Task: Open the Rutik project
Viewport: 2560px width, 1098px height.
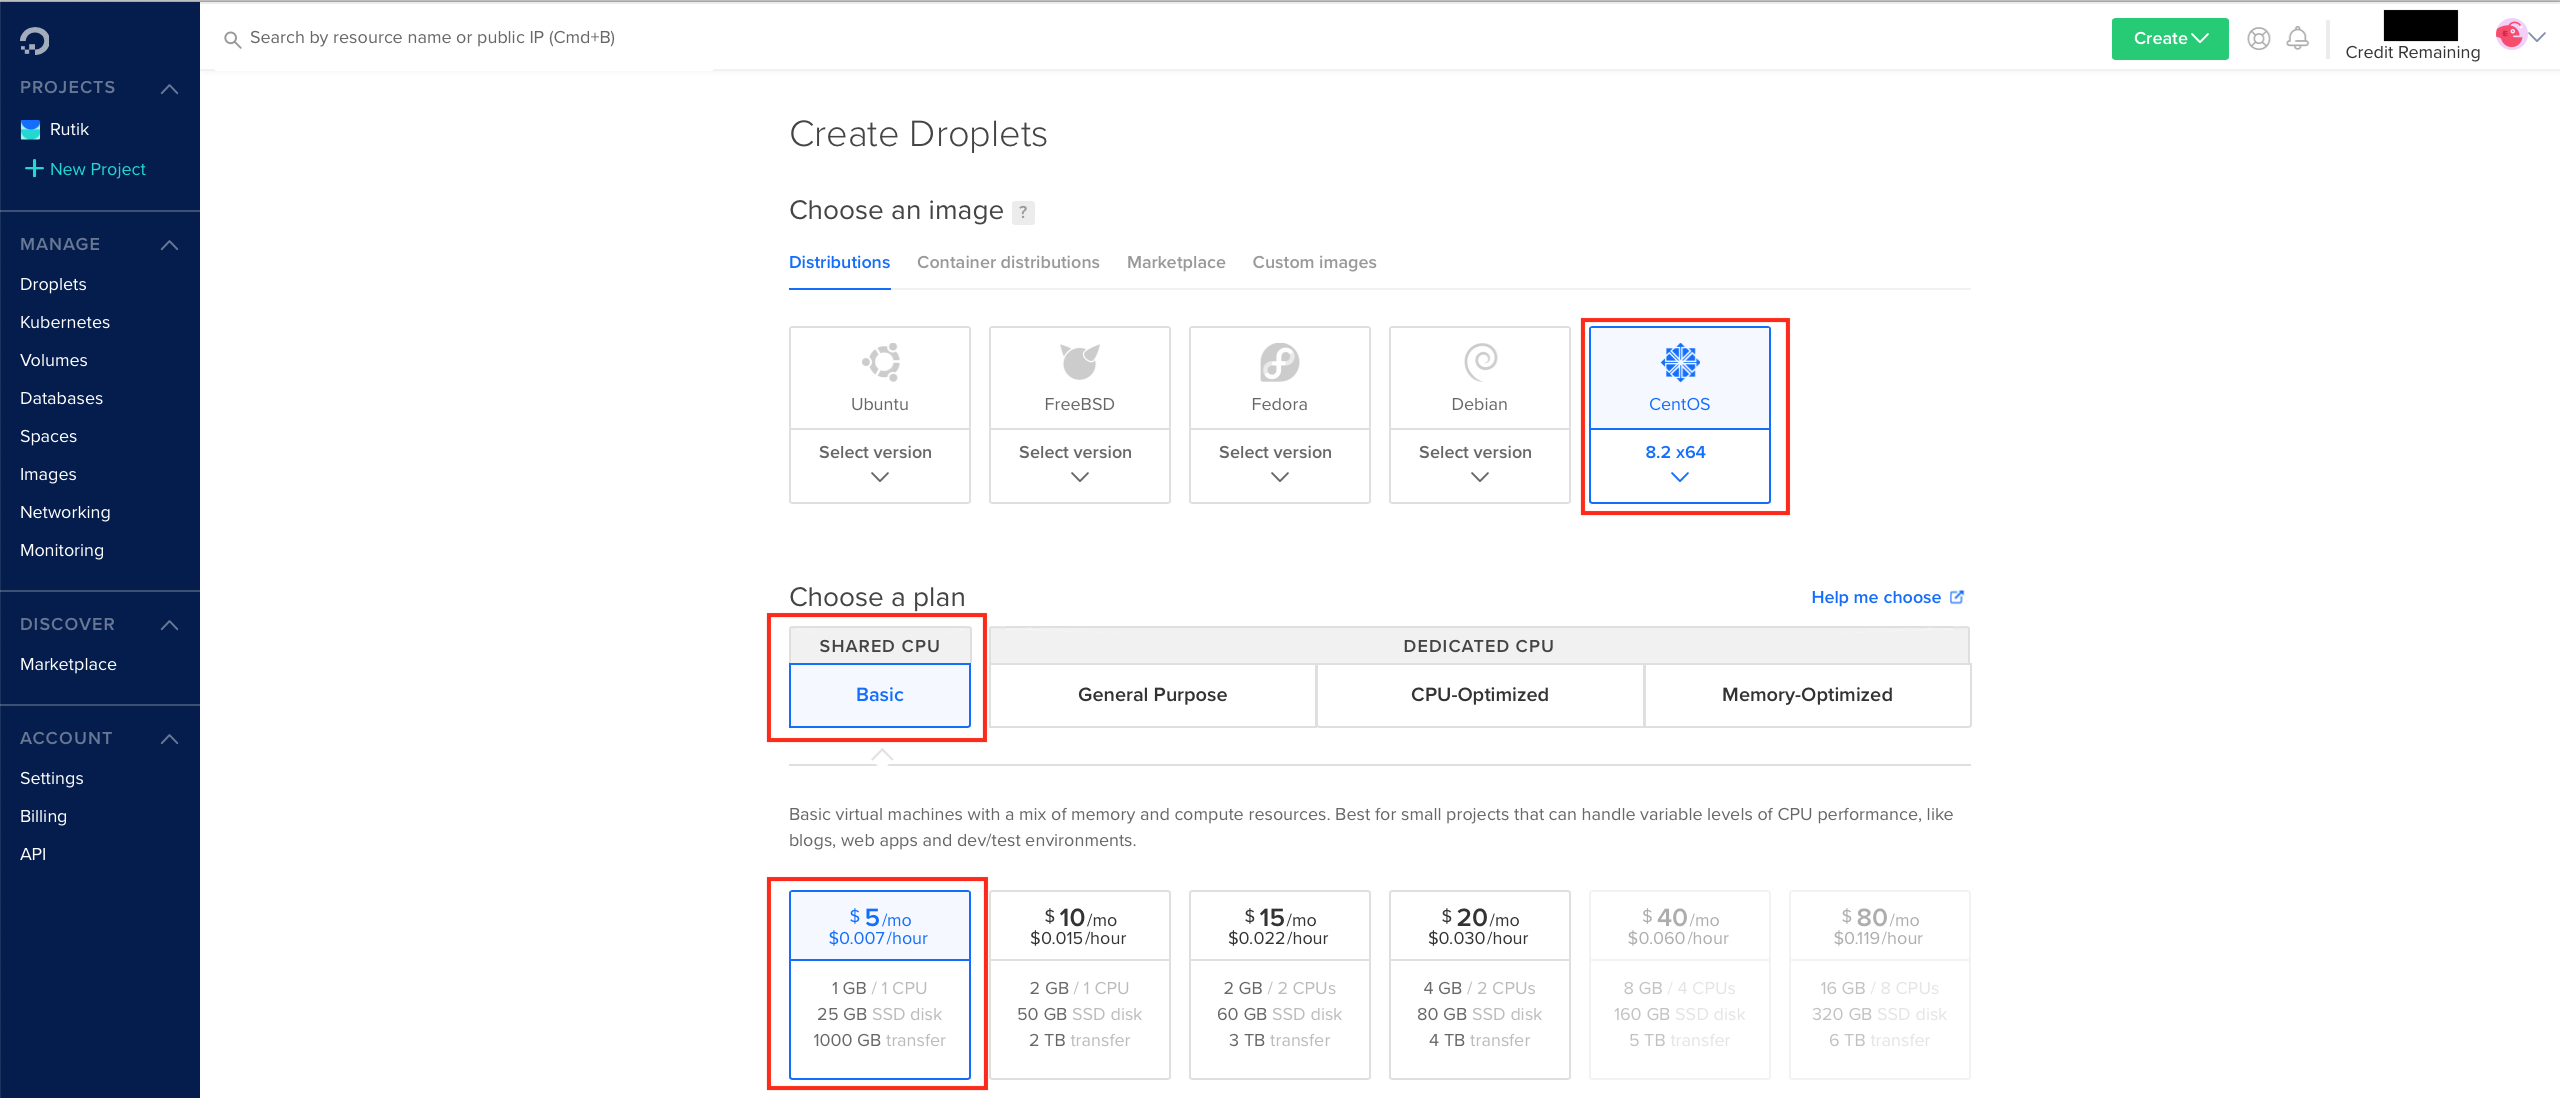Action: point(69,129)
